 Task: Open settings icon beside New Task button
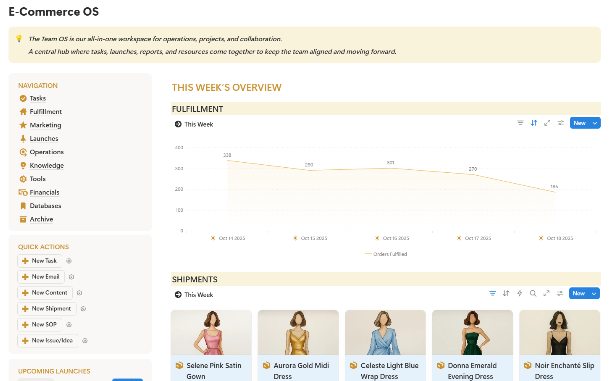click(69, 261)
